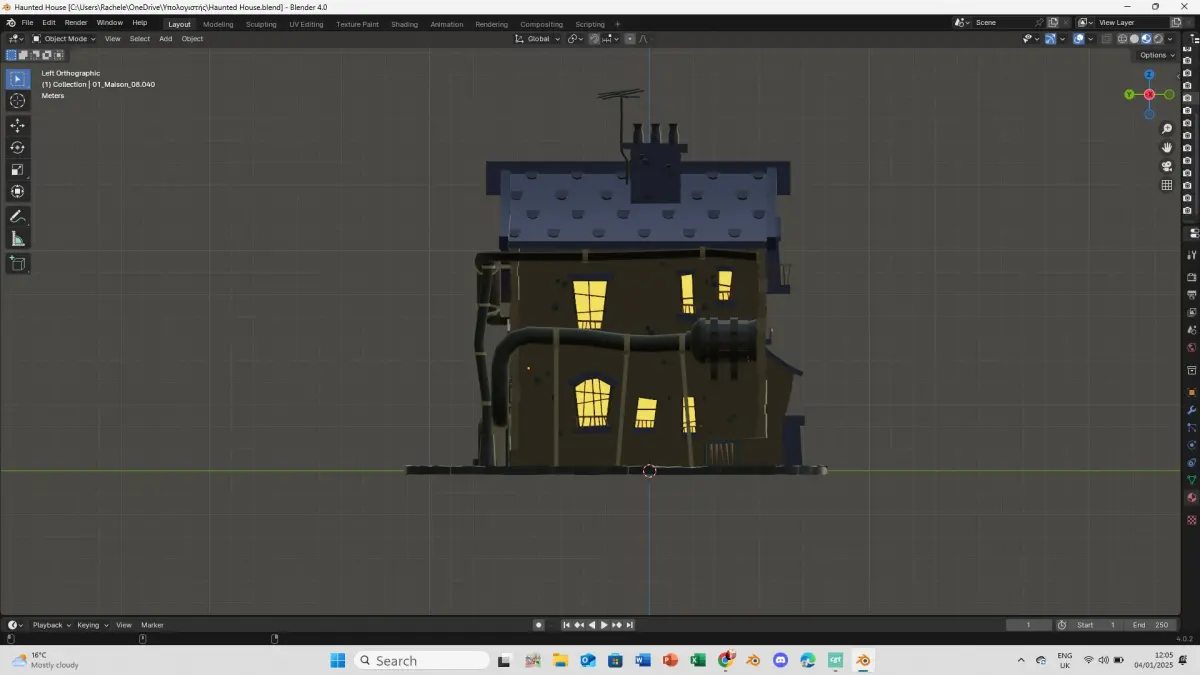The height and width of the screenshot is (675, 1200).
Task: Open the pivot point dropdown
Action: (576, 39)
